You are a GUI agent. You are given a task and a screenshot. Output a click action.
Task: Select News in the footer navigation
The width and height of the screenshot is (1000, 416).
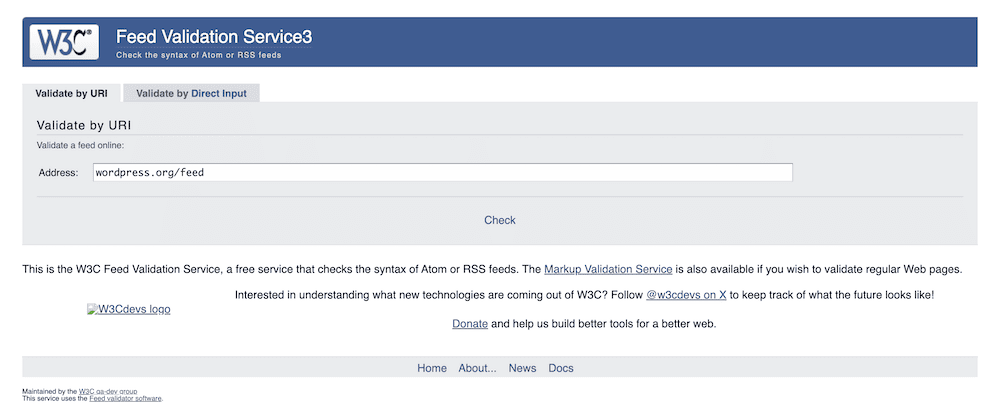tap(522, 368)
